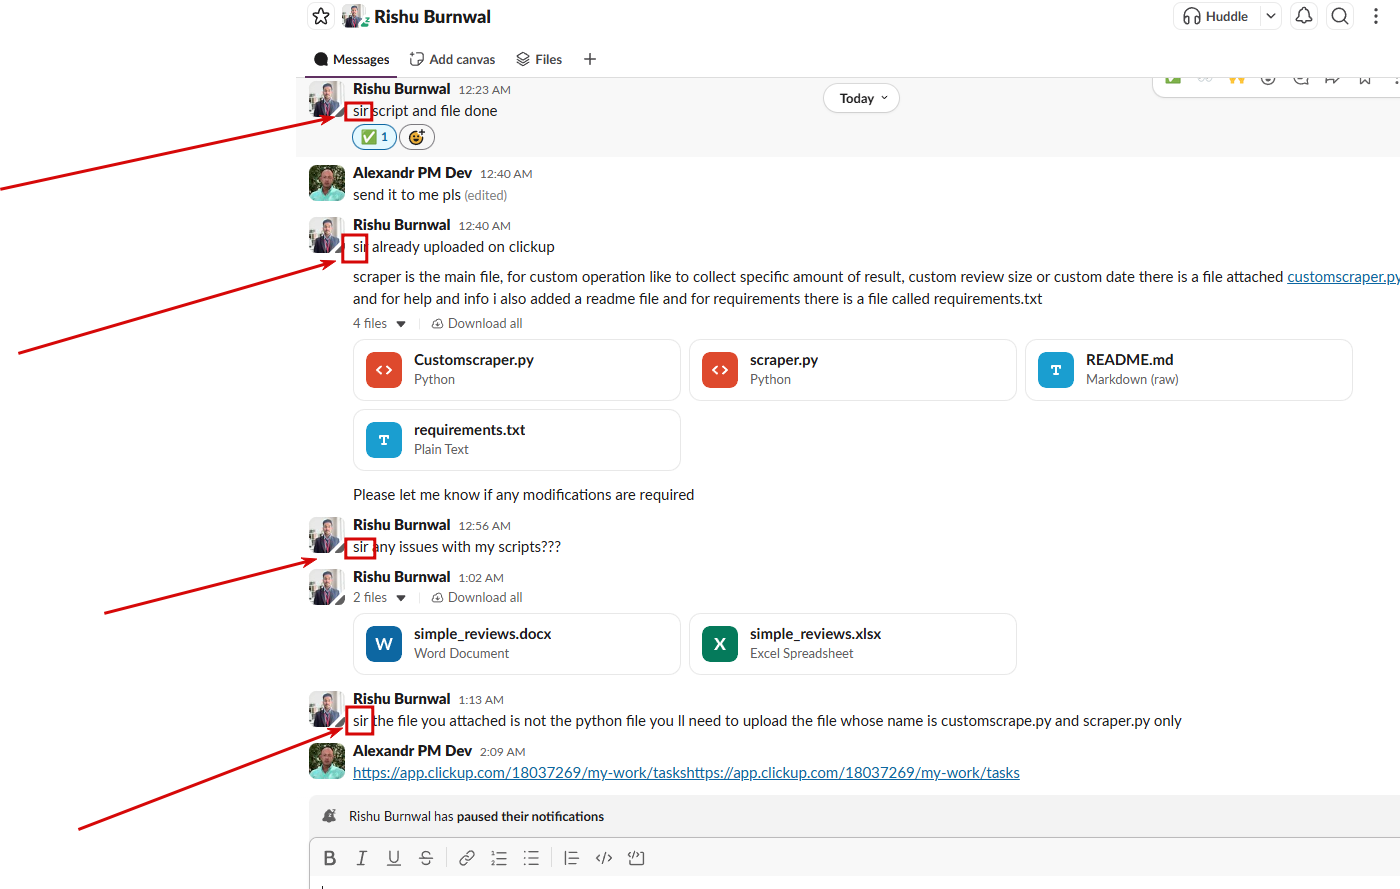Download all under the 4 files group
Viewport: 1400px width, 889px height.
(477, 323)
